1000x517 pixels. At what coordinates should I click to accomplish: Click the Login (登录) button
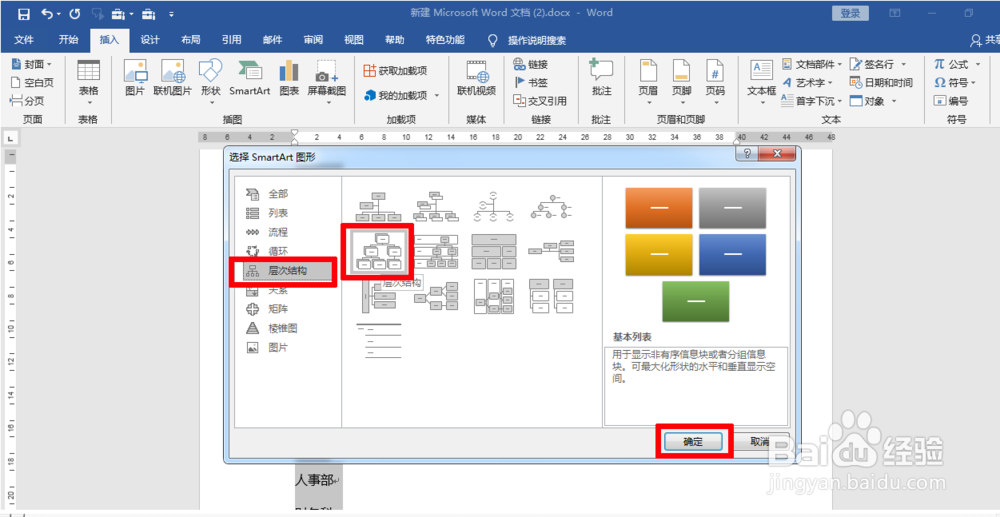[x=850, y=13]
